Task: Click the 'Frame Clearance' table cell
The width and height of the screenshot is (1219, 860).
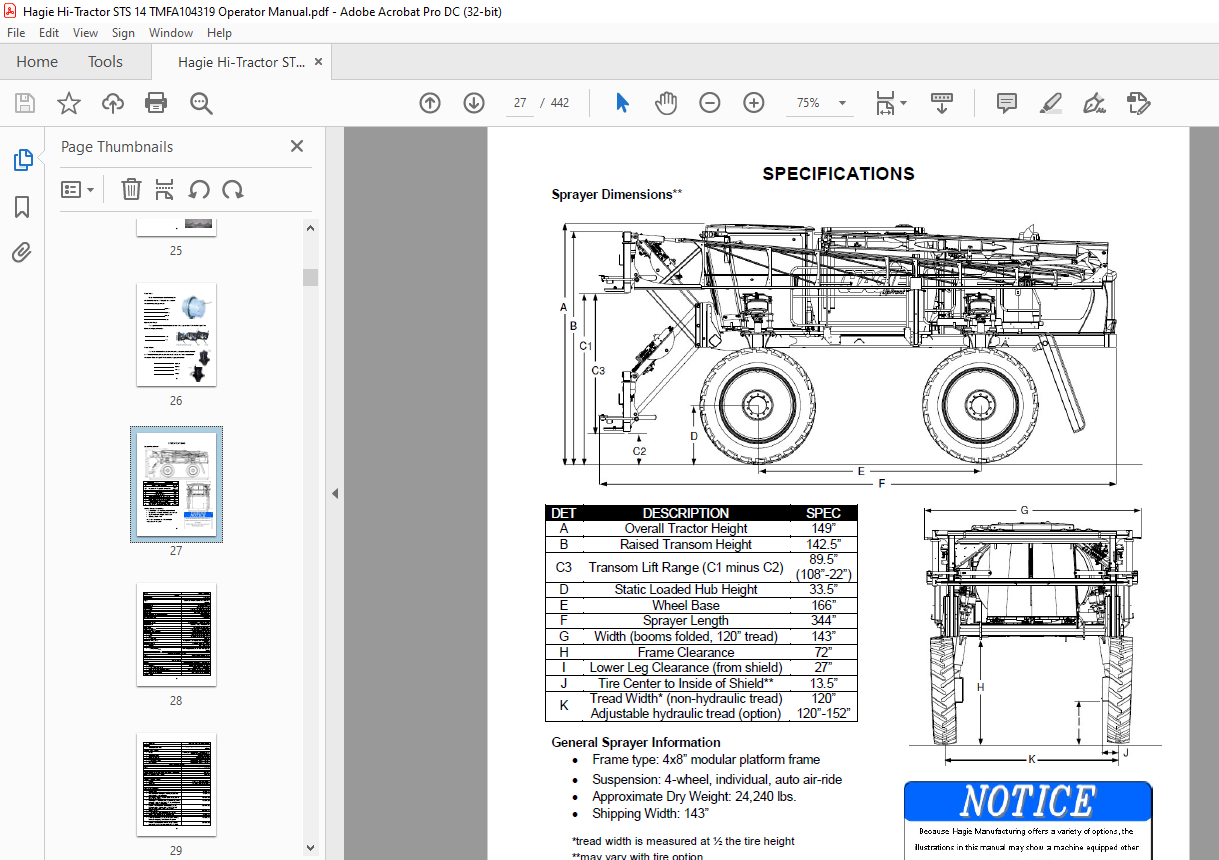Action: coord(686,652)
